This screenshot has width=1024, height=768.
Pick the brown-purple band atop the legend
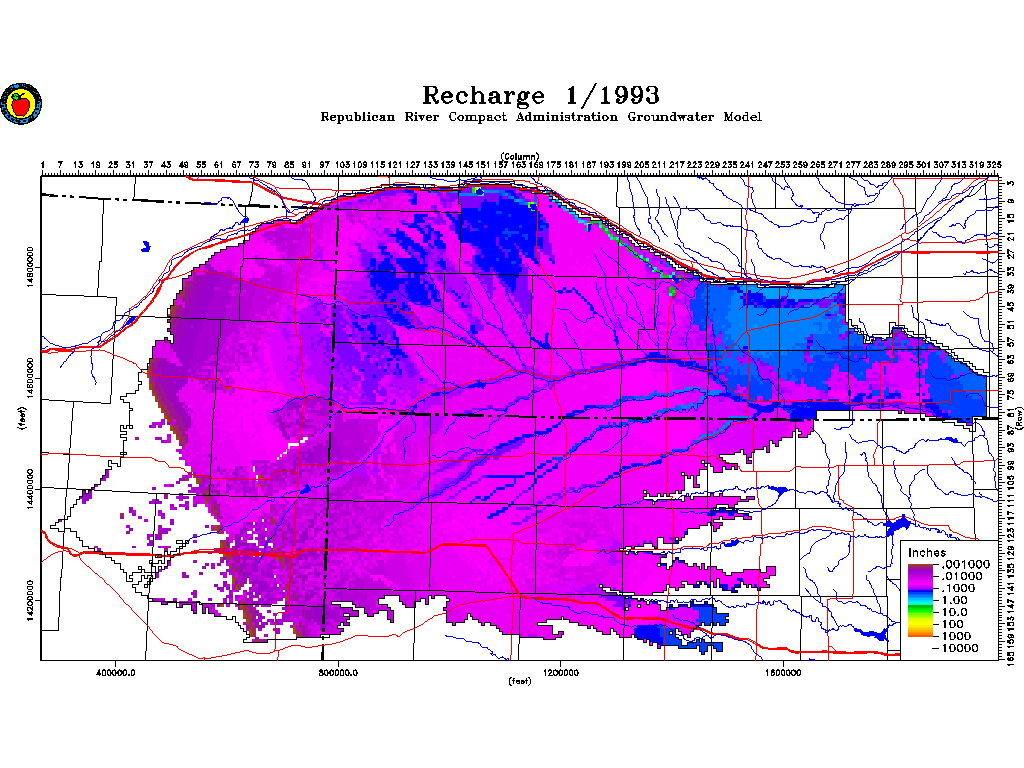[919, 566]
